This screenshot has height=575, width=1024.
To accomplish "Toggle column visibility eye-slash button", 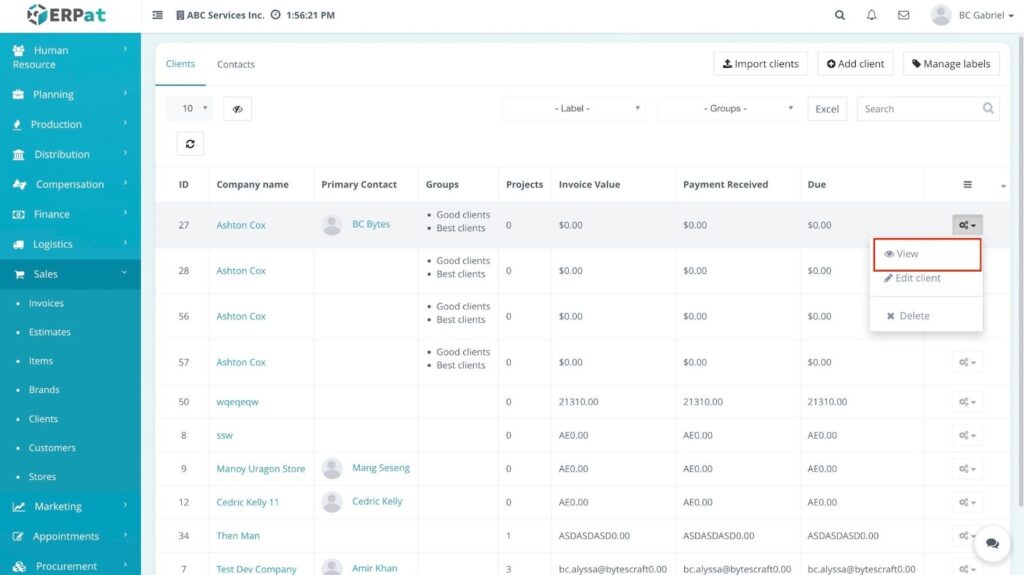I will 237,109.
